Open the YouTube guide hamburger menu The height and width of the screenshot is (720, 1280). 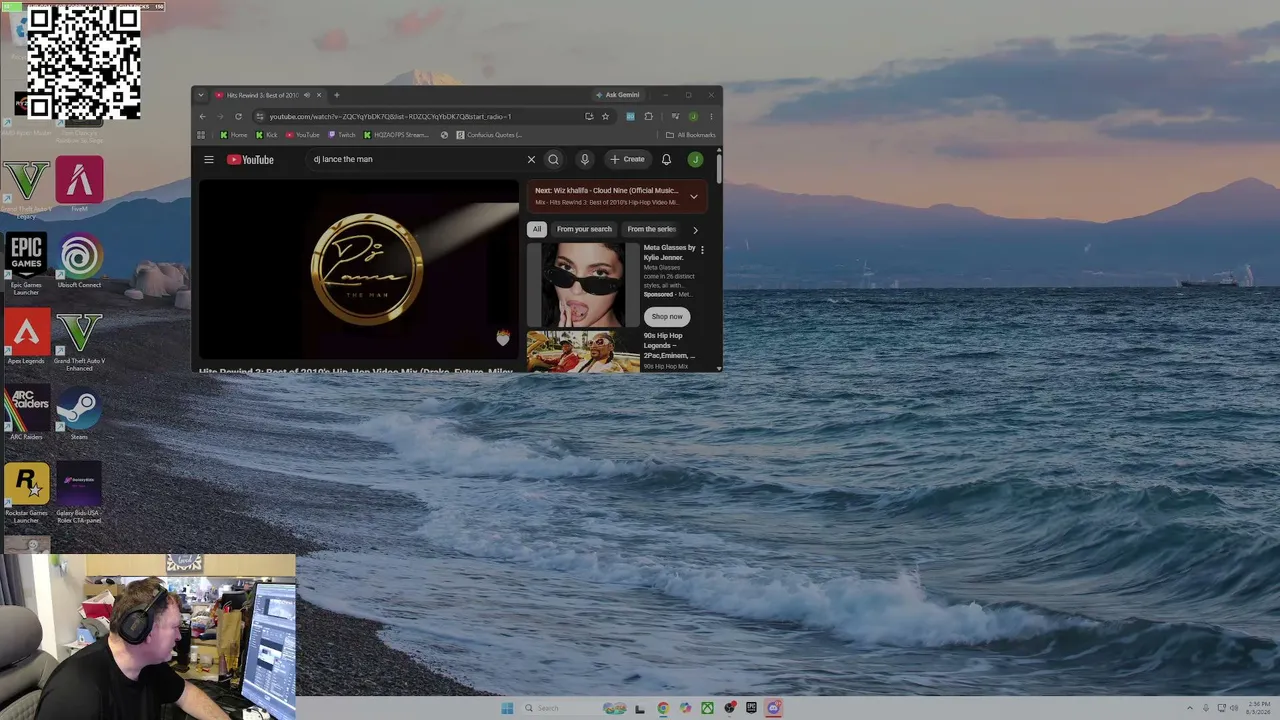[x=209, y=159]
